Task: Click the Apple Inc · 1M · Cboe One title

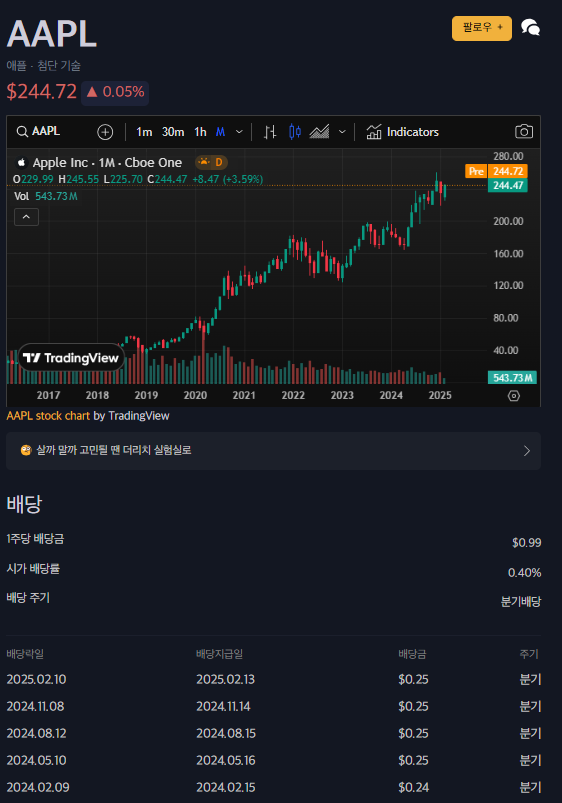Action: pos(107,162)
